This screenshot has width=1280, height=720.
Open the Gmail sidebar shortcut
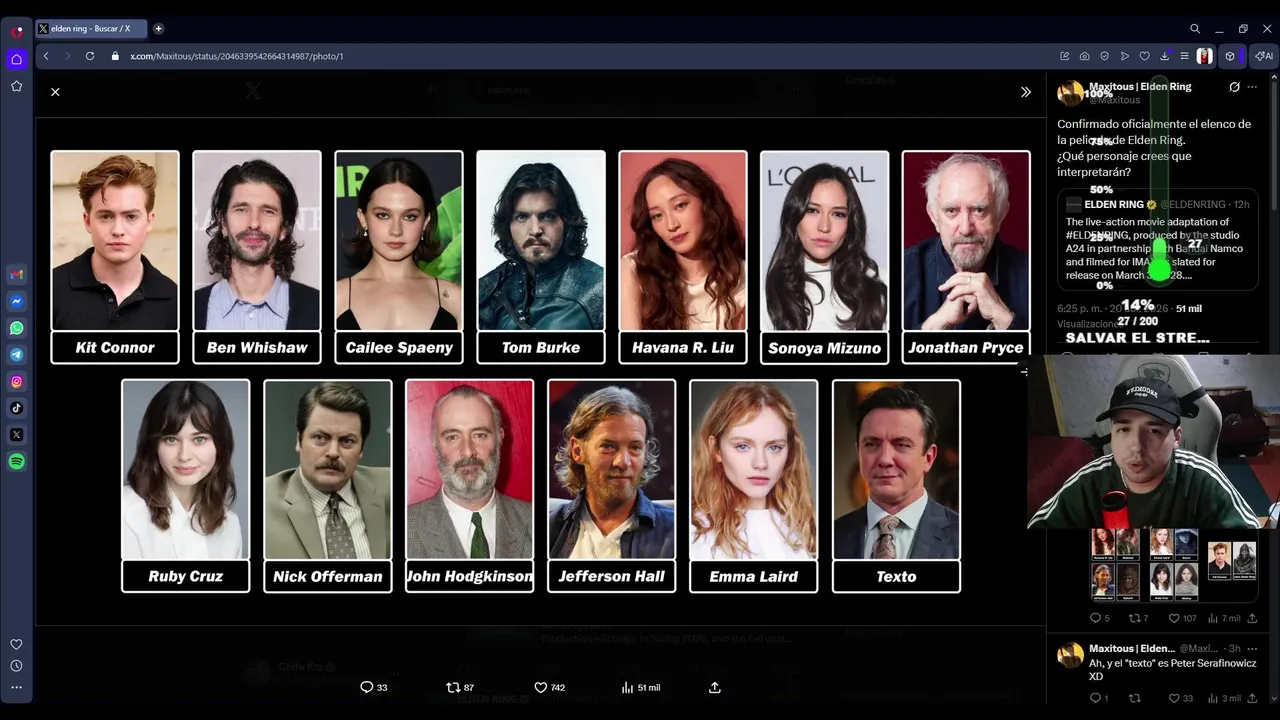pos(17,274)
